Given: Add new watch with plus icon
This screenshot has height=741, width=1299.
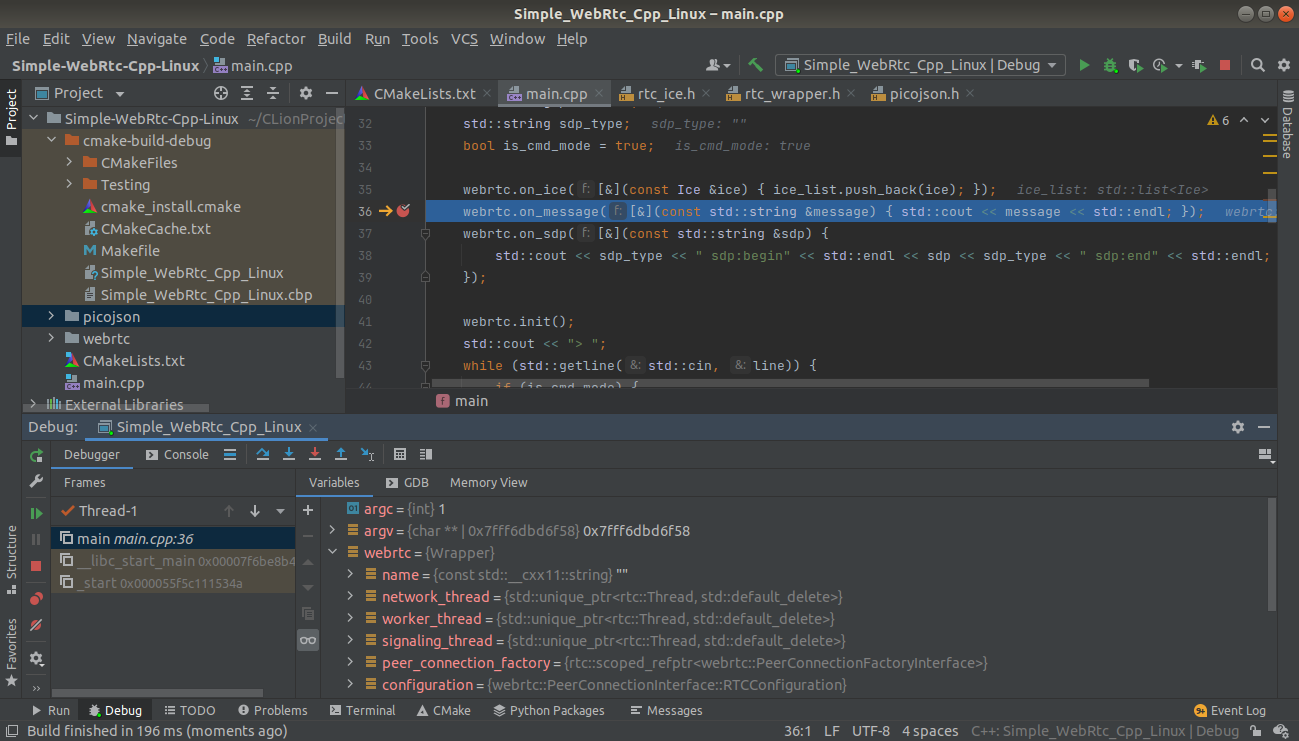Looking at the screenshot, I should pos(308,510).
